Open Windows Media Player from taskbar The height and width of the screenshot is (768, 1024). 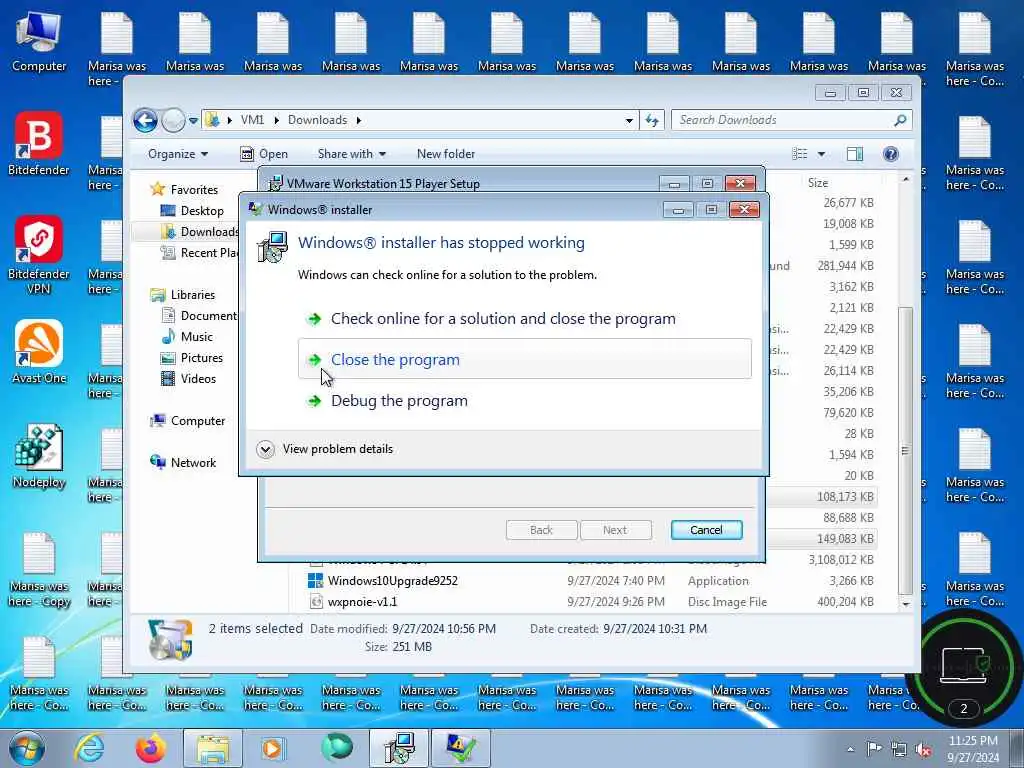[272, 748]
